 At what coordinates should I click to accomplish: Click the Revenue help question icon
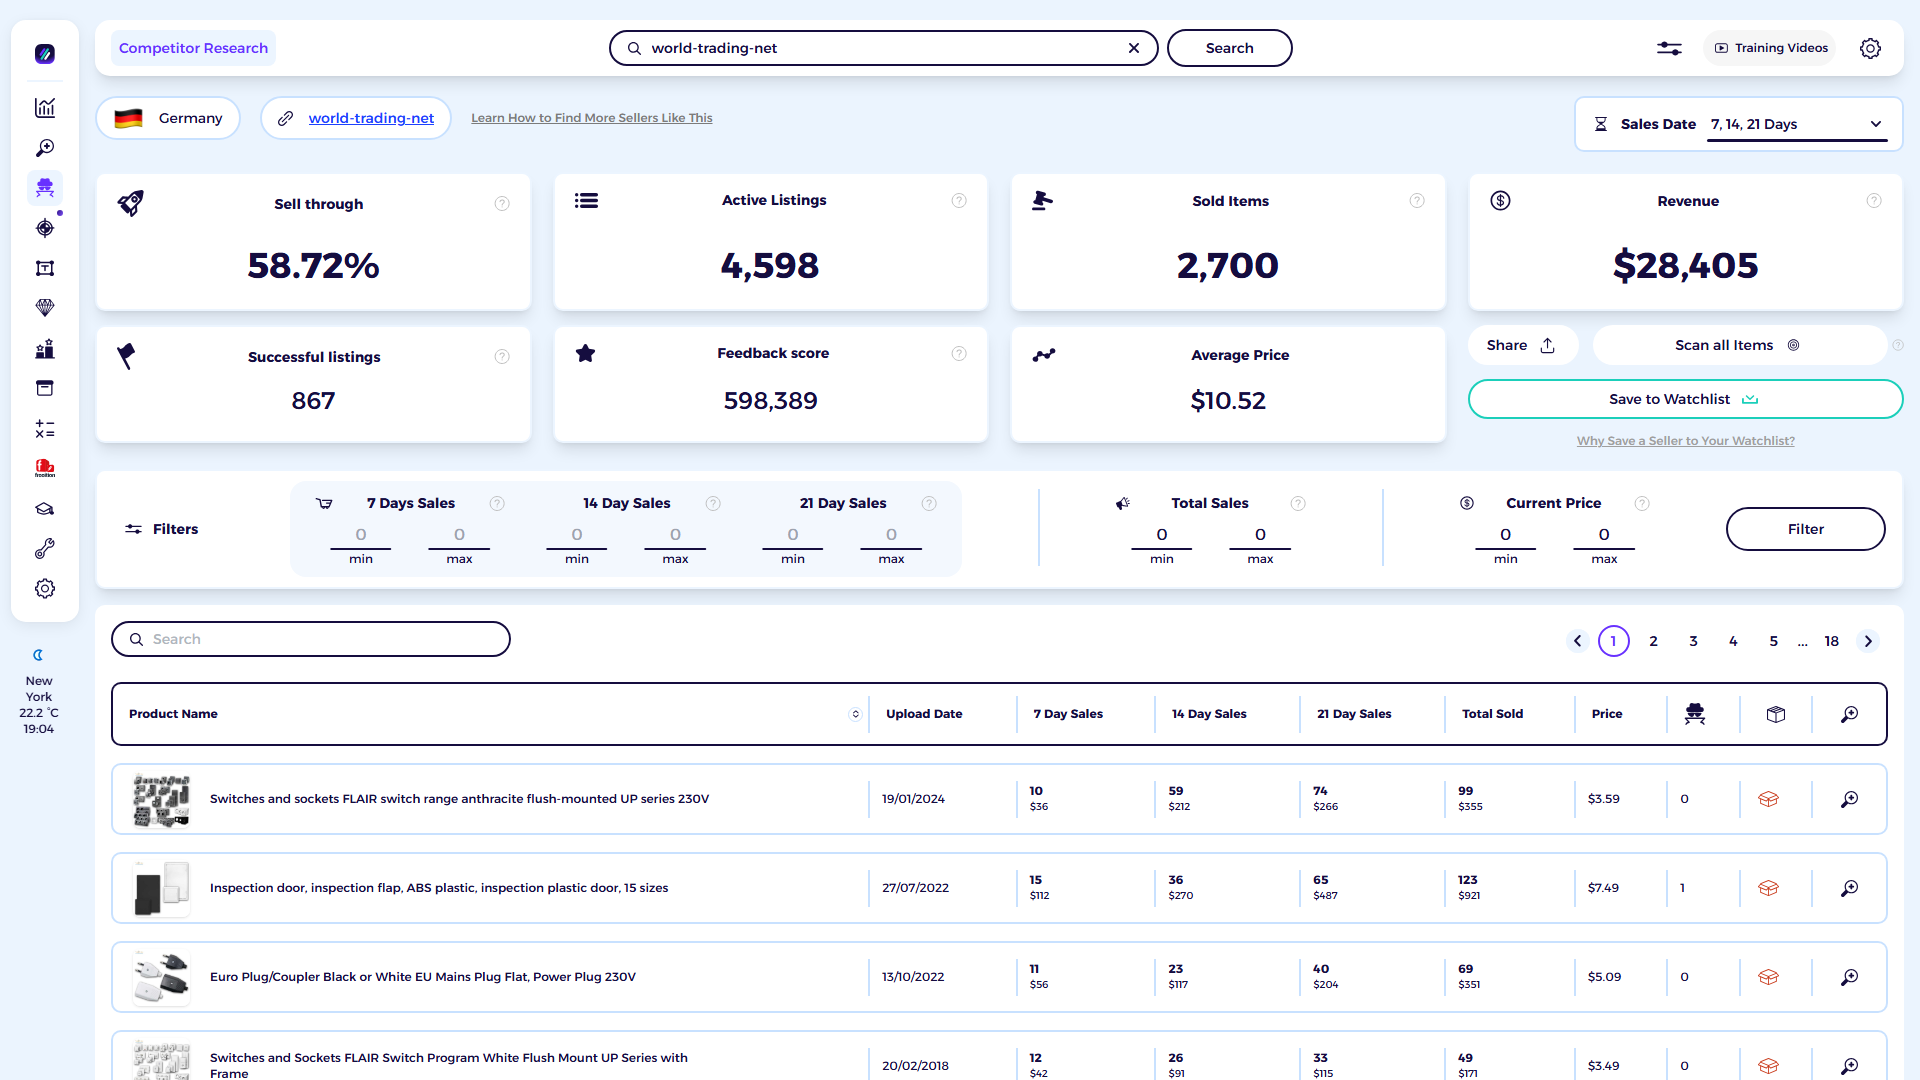(x=1874, y=201)
